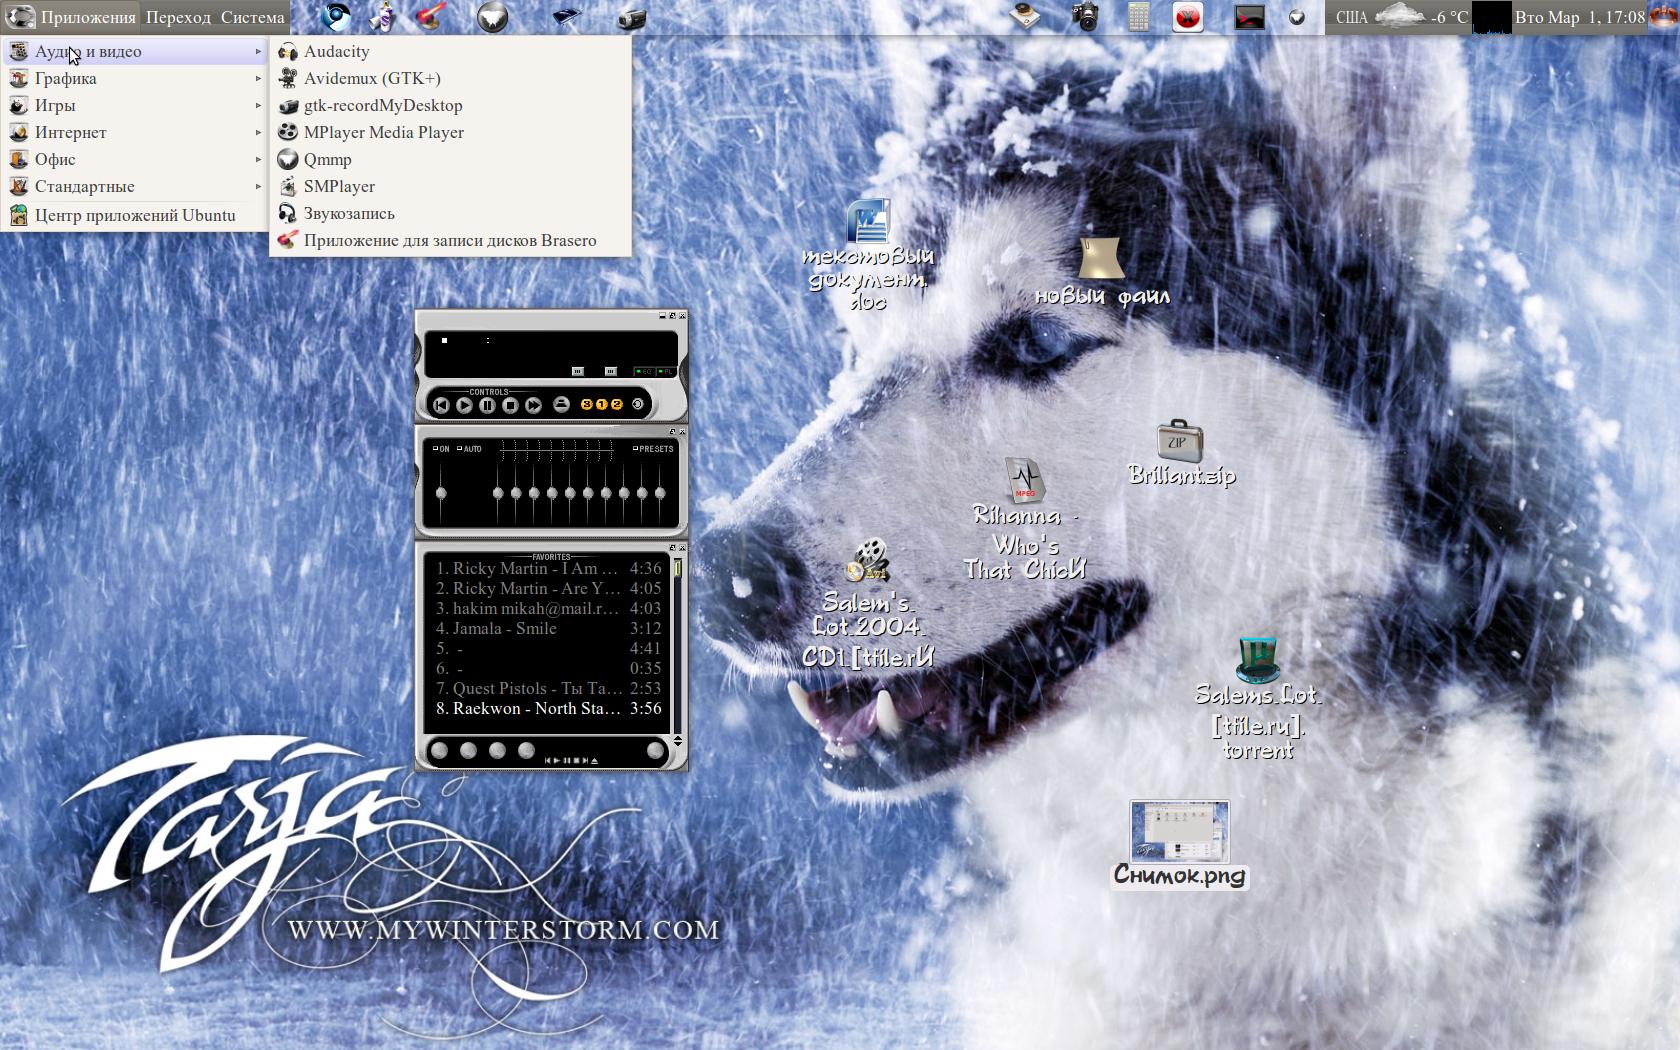Screen dimensions: 1680x1050
Task: Click the yellow 3 button in player
Action: 587,404
